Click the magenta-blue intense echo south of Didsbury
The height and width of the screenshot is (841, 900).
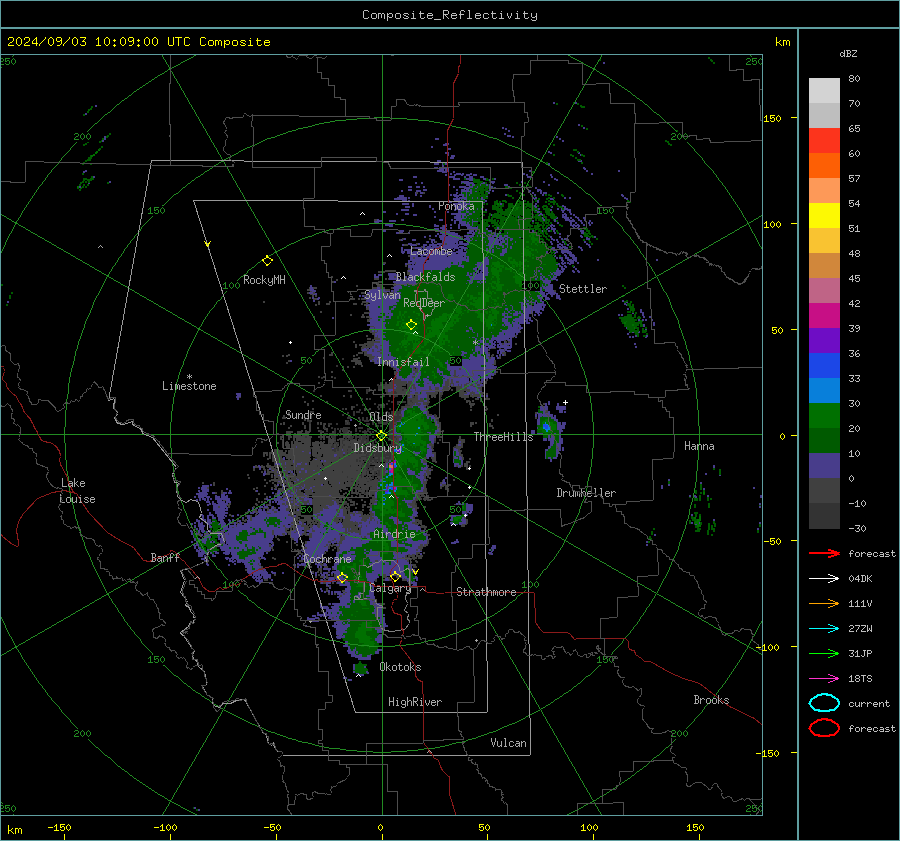point(391,468)
